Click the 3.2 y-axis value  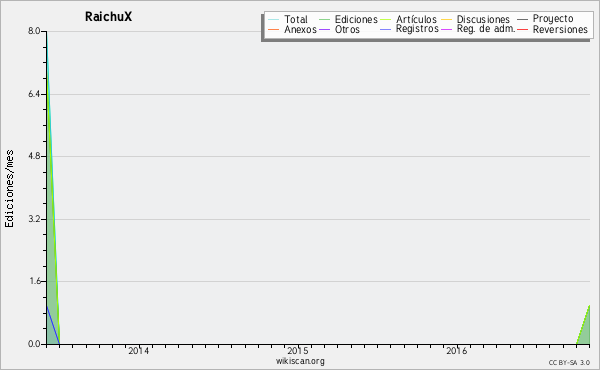34,219
